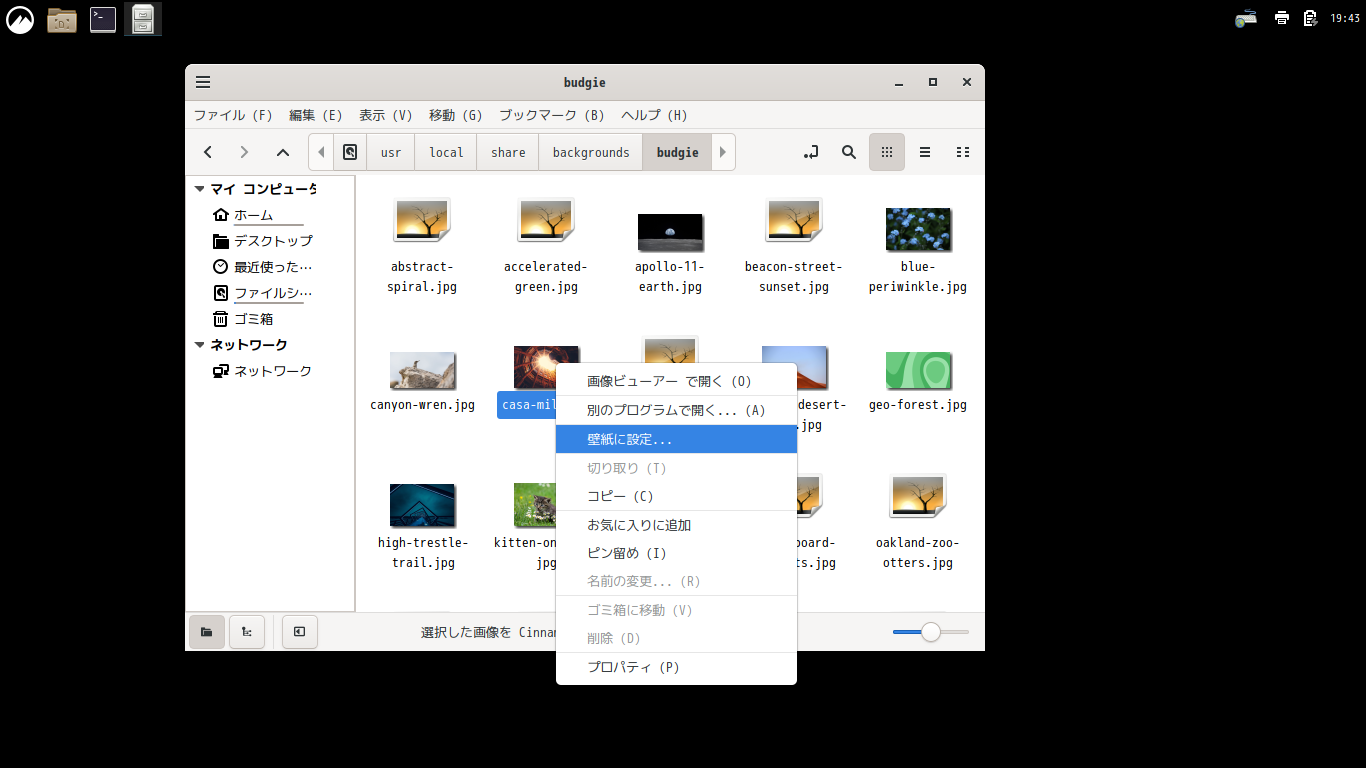Image resolution: width=1366 pixels, height=768 pixels.
Task: Click the budgie path segment
Action: click(x=677, y=152)
